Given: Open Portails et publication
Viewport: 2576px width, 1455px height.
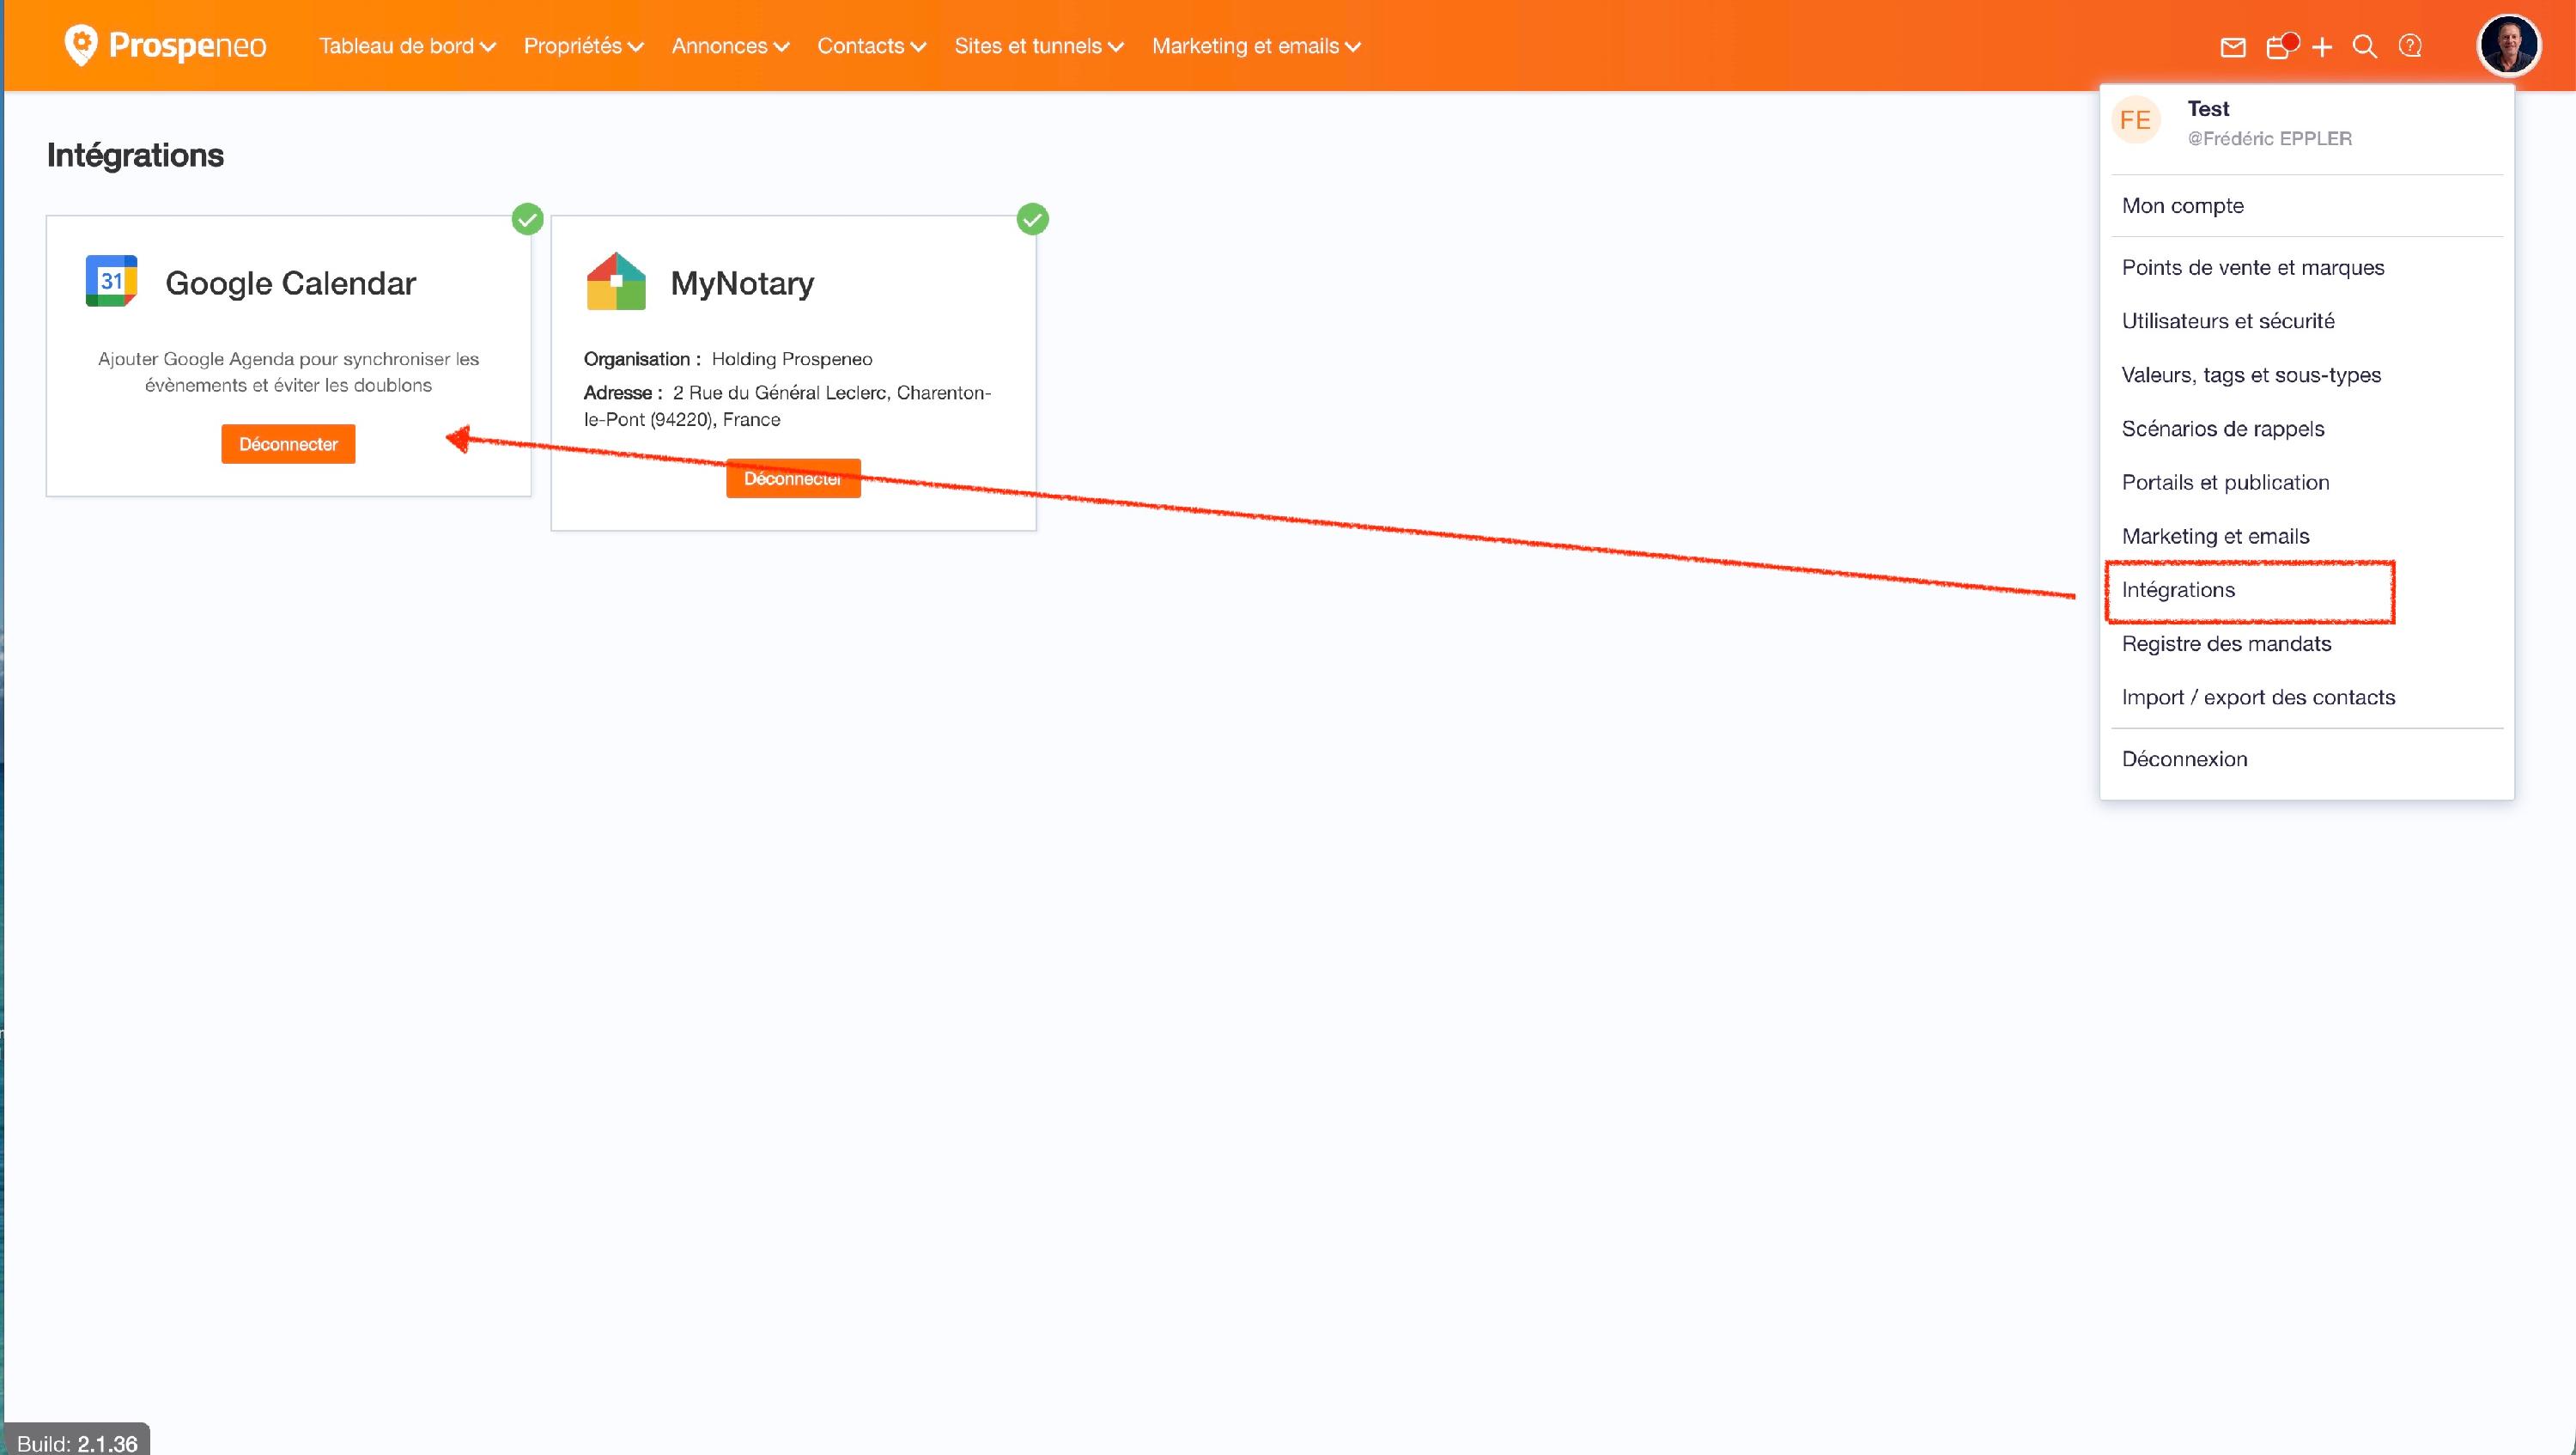Looking at the screenshot, I should coord(2226,483).
